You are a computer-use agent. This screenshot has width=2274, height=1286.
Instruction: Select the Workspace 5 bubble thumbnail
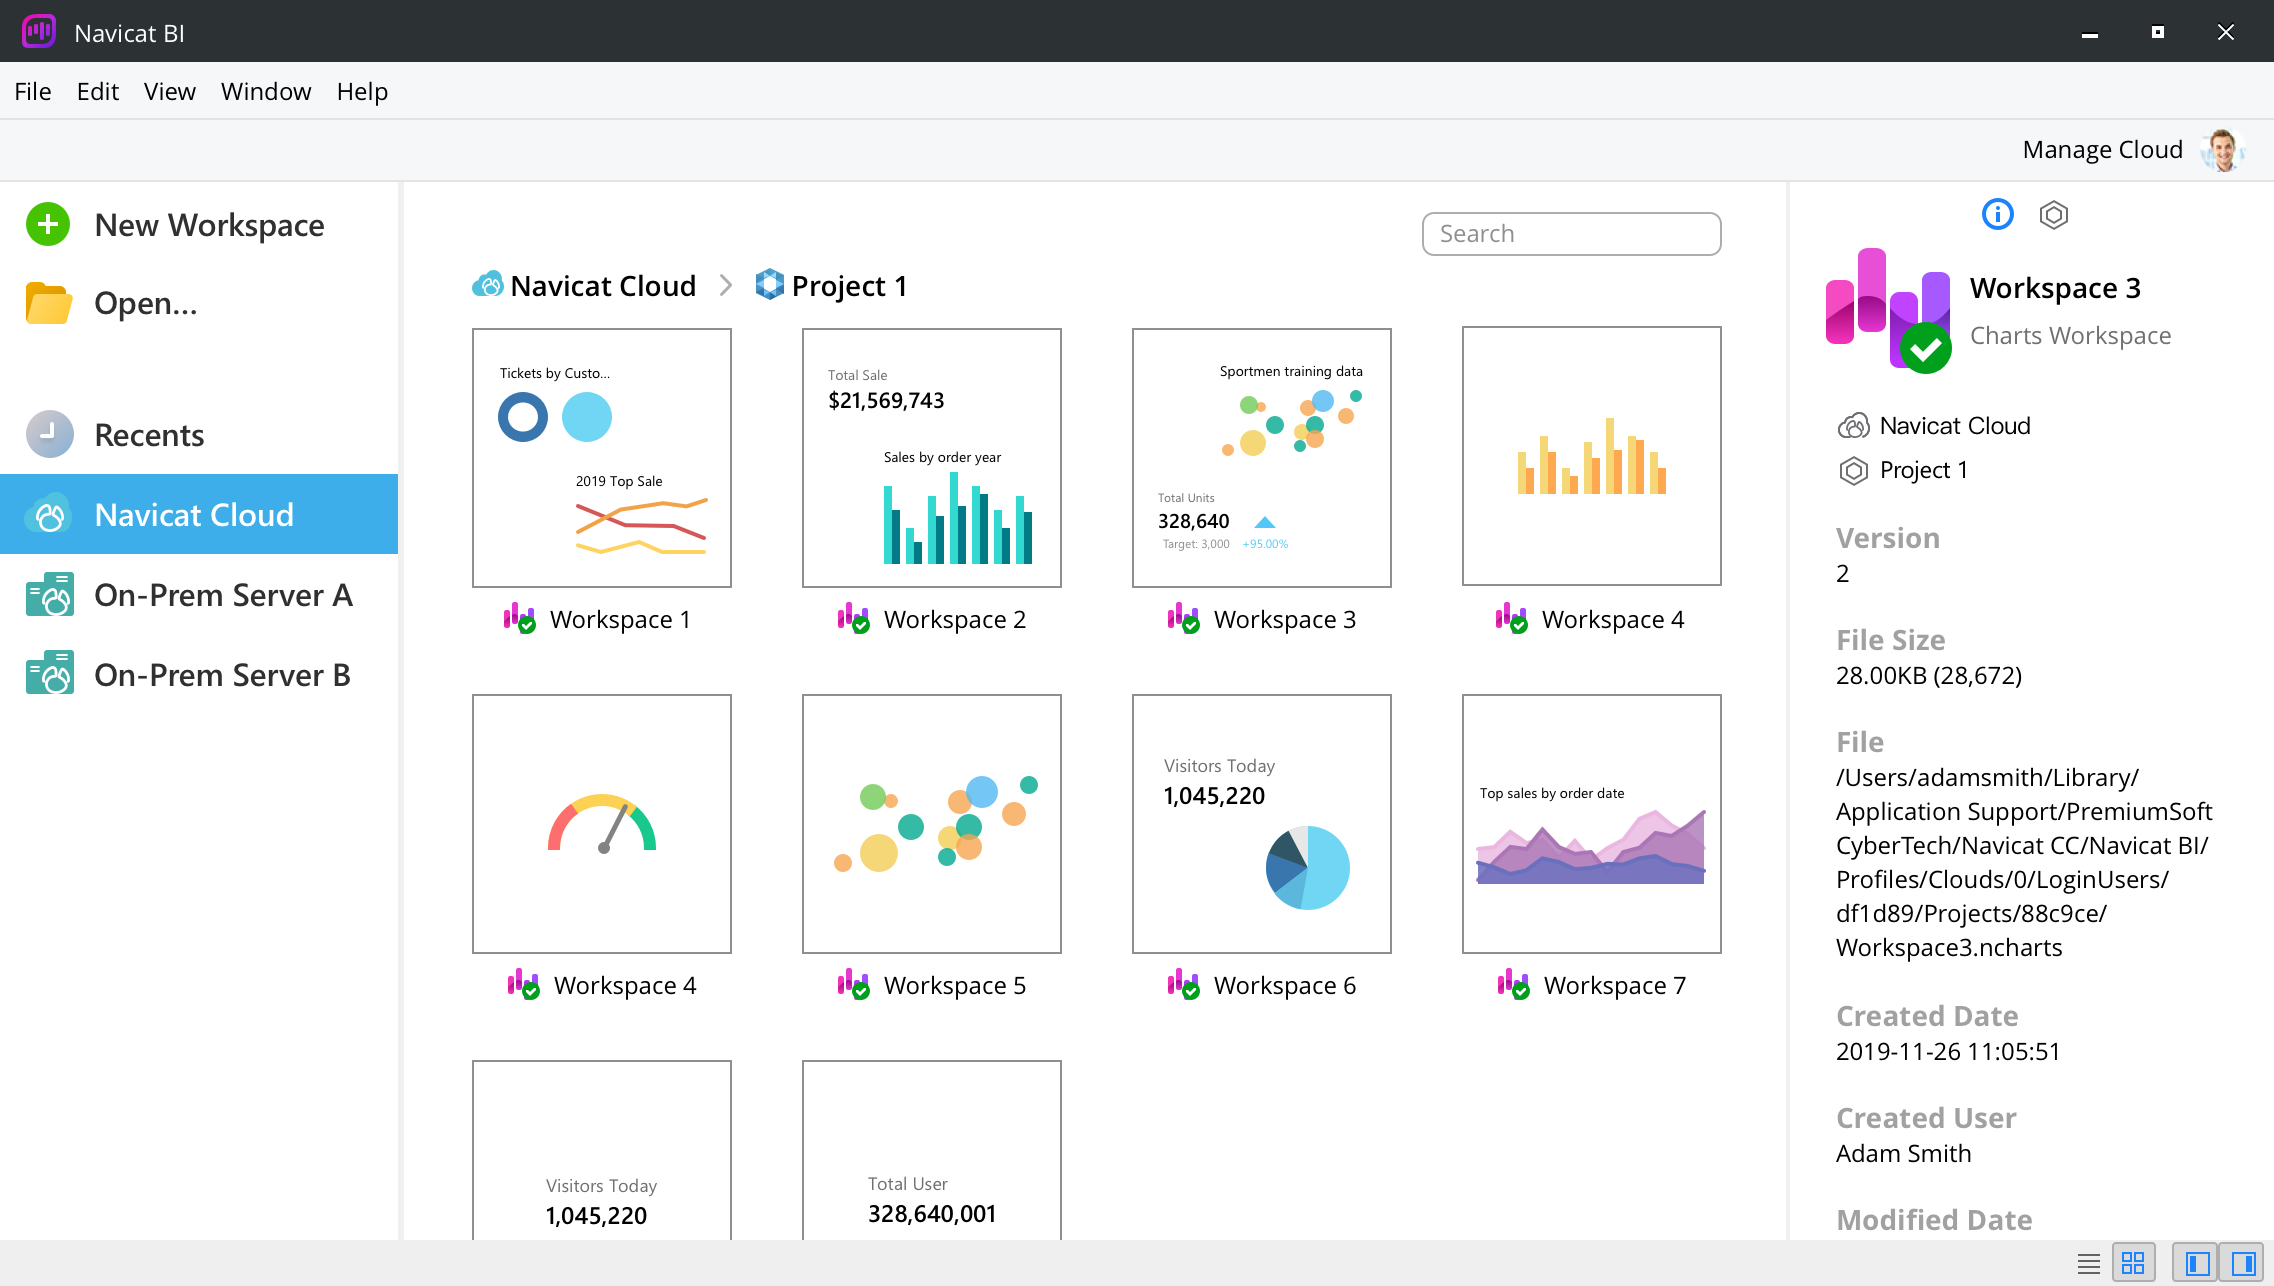[x=931, y=823]
